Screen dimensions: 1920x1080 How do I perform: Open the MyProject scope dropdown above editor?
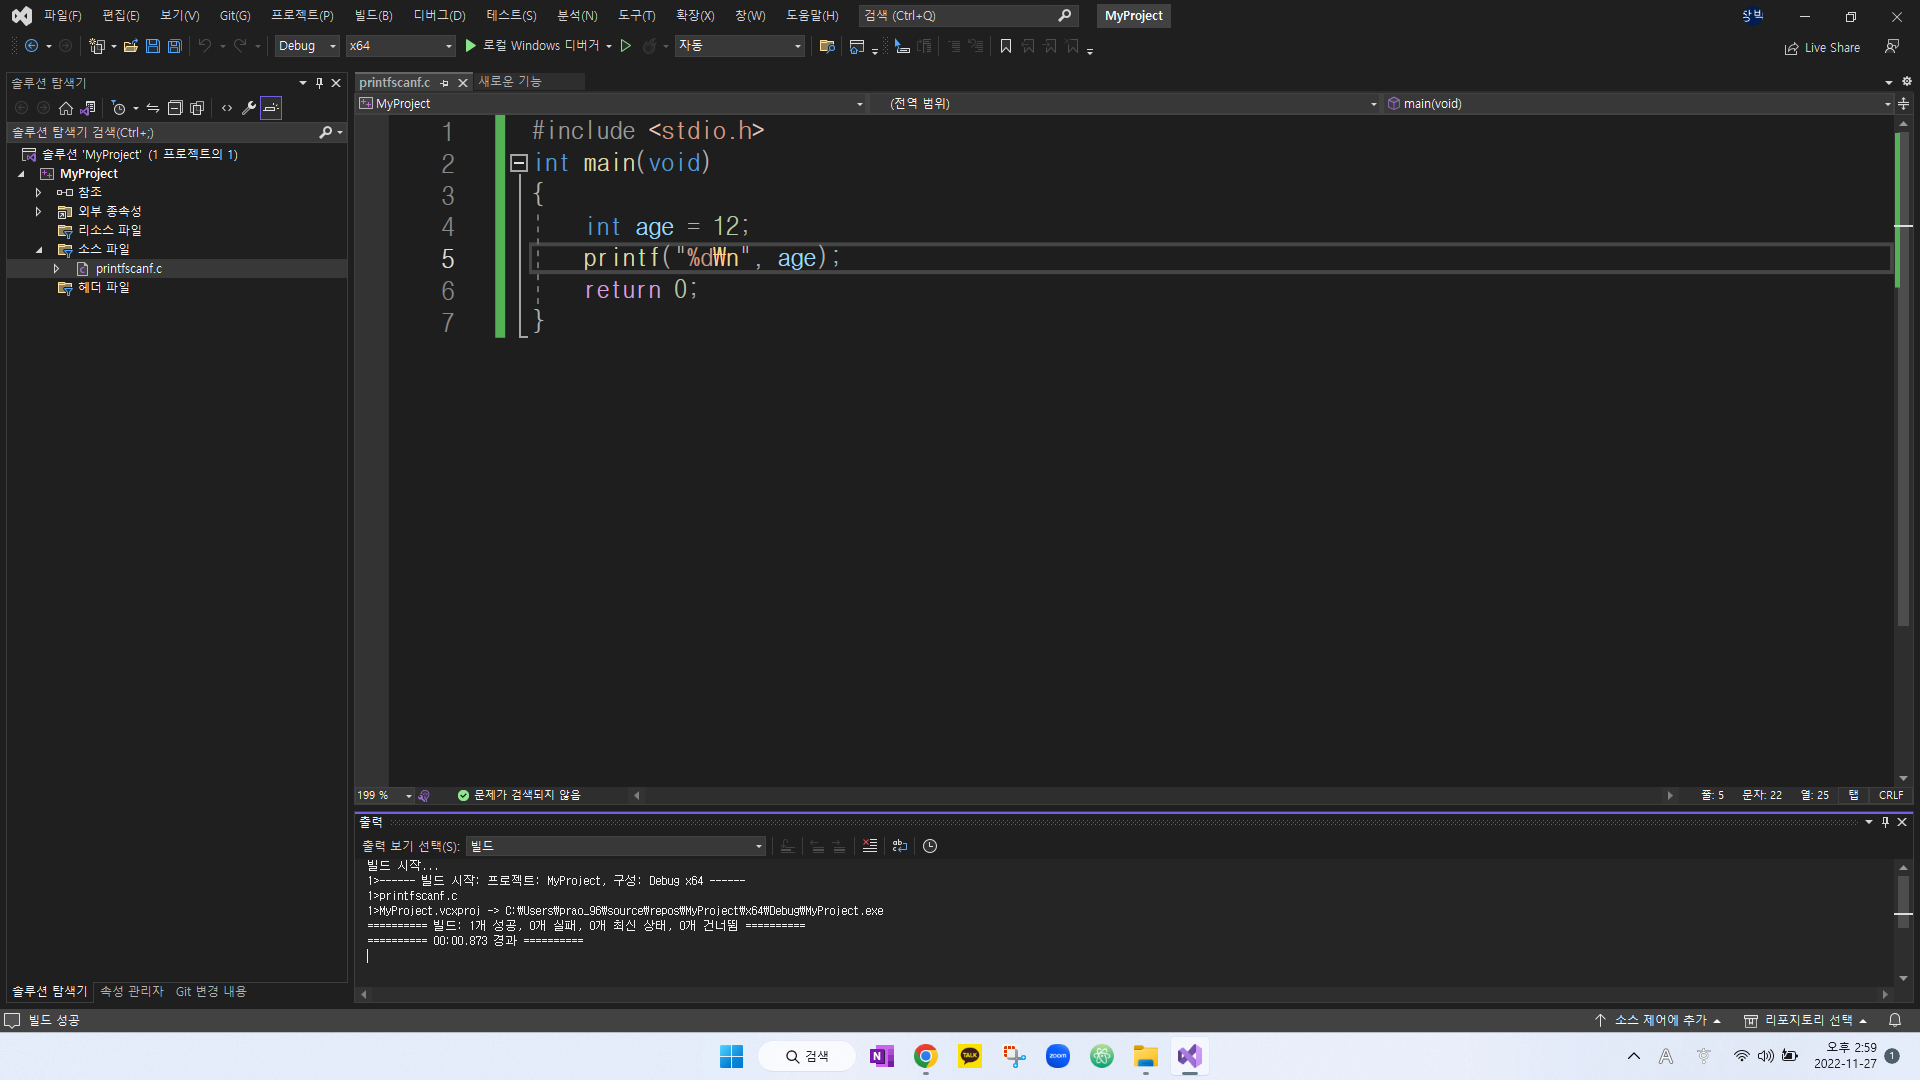point(611,104)
